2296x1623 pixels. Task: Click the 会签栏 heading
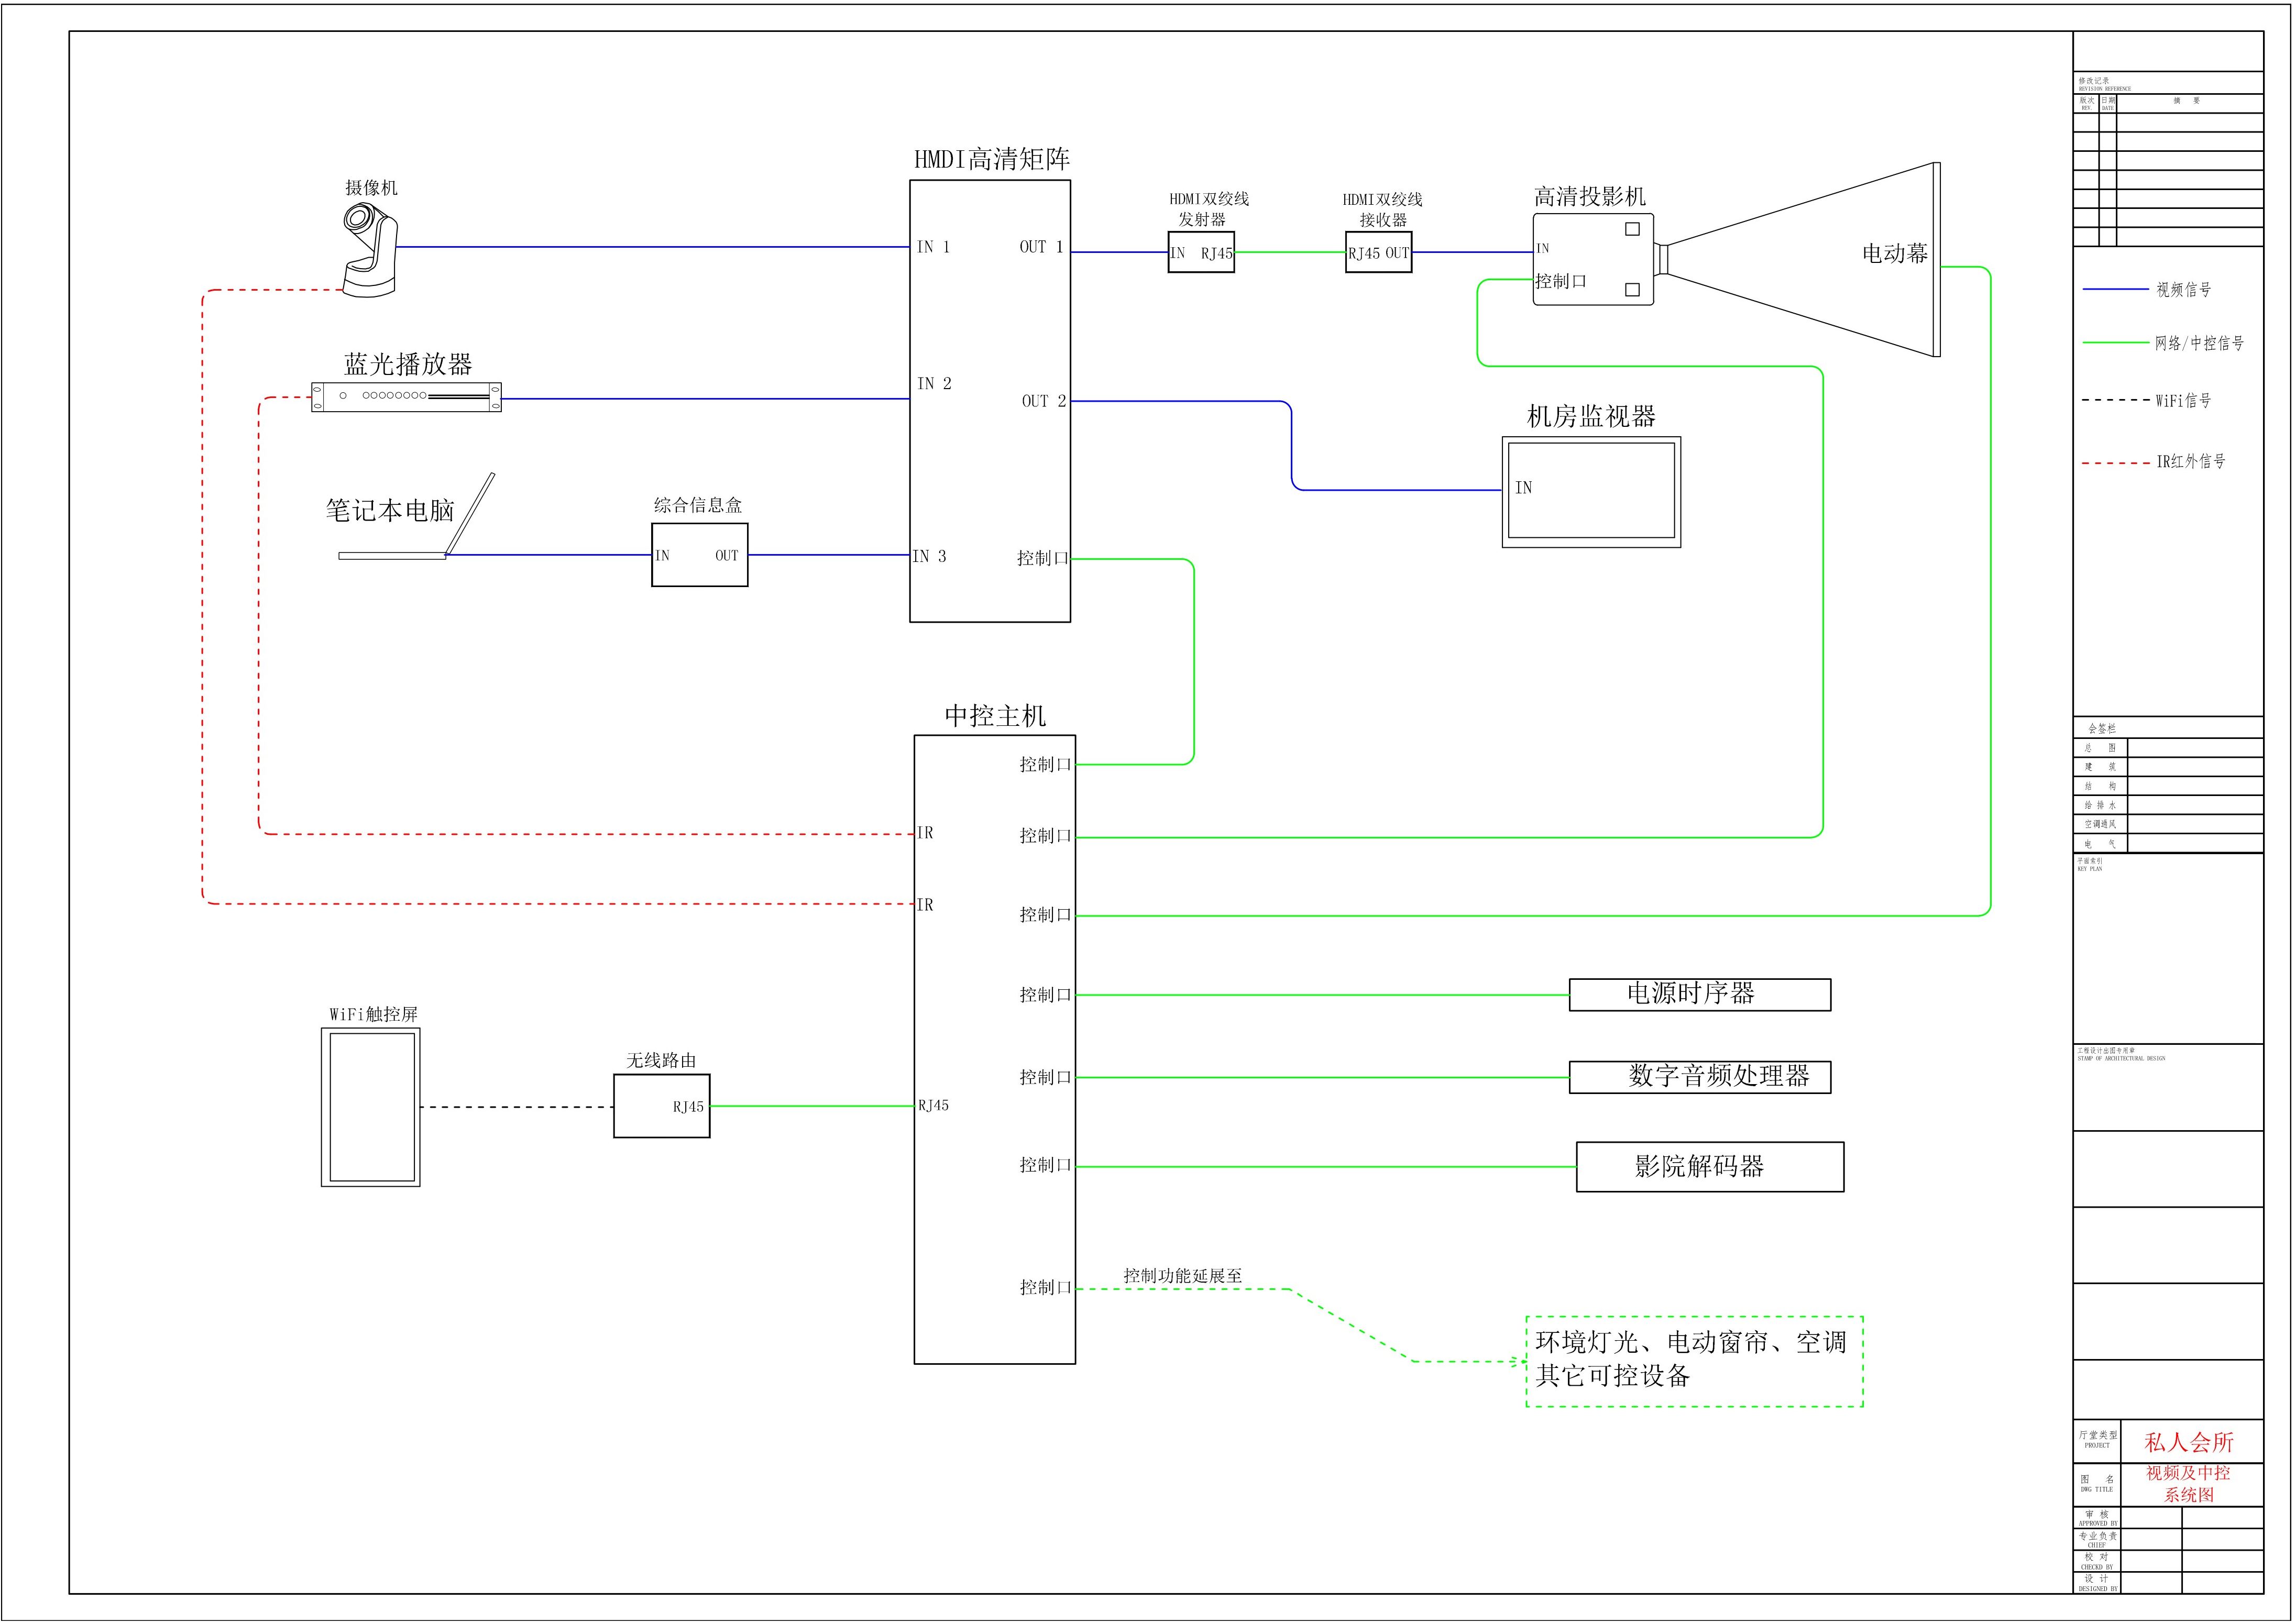pos(2102,728)
